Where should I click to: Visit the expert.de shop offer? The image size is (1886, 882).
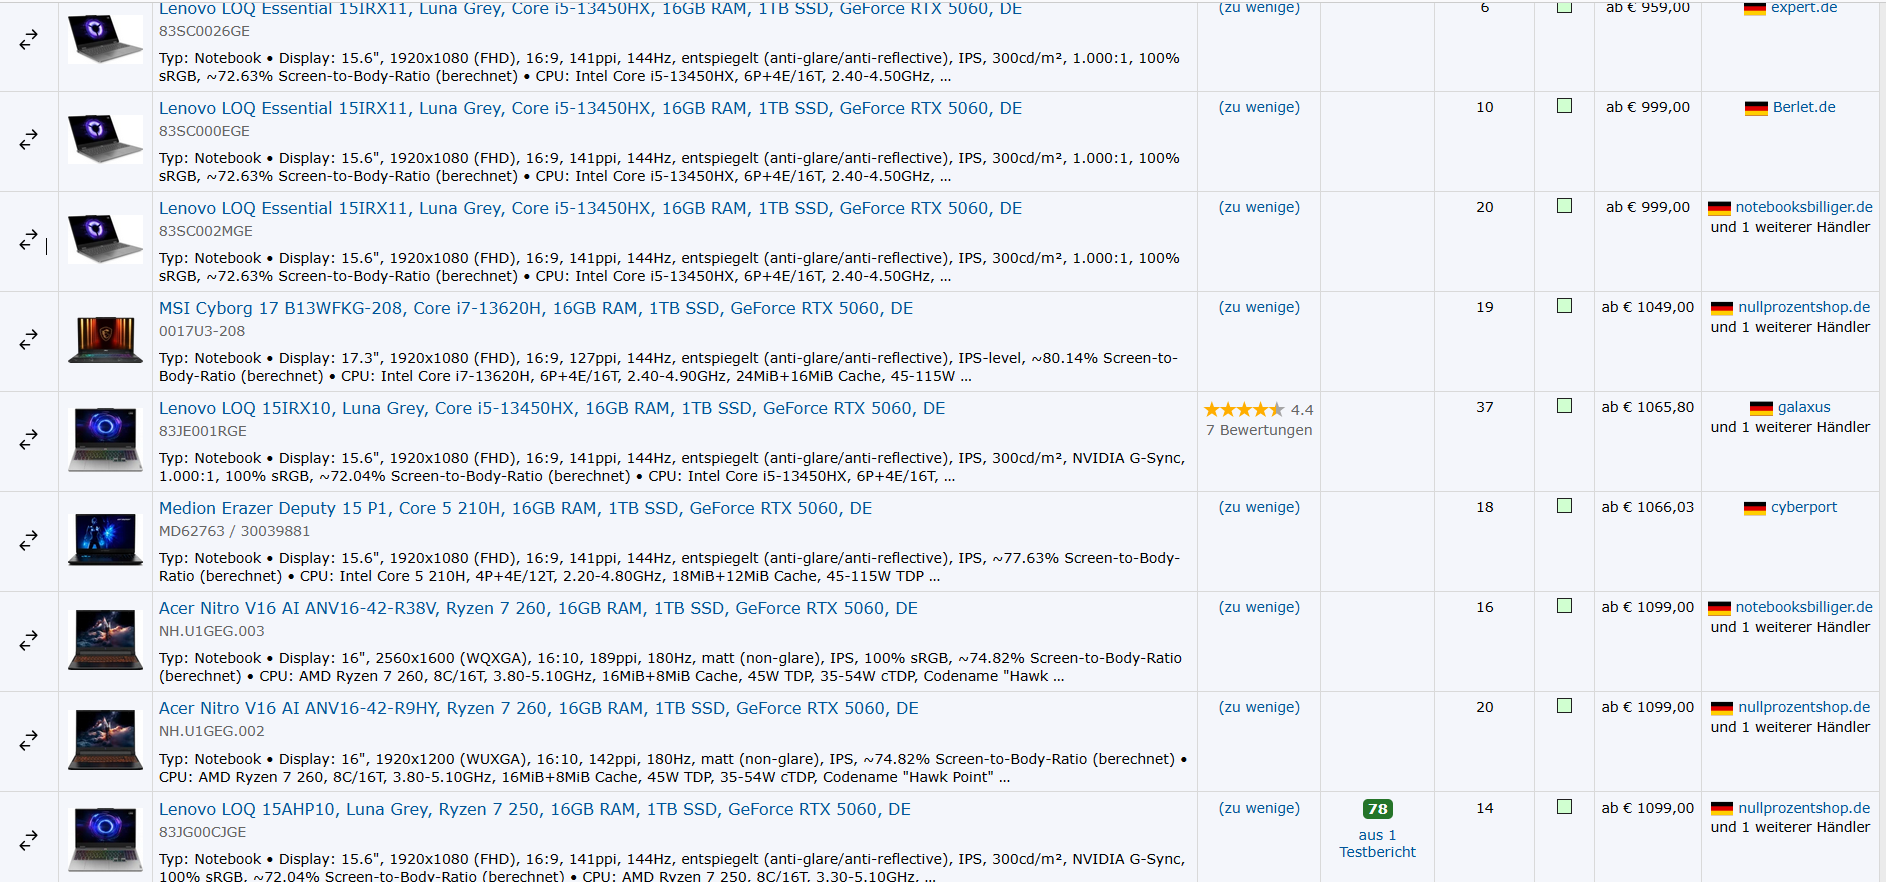tap(1804, 8)
